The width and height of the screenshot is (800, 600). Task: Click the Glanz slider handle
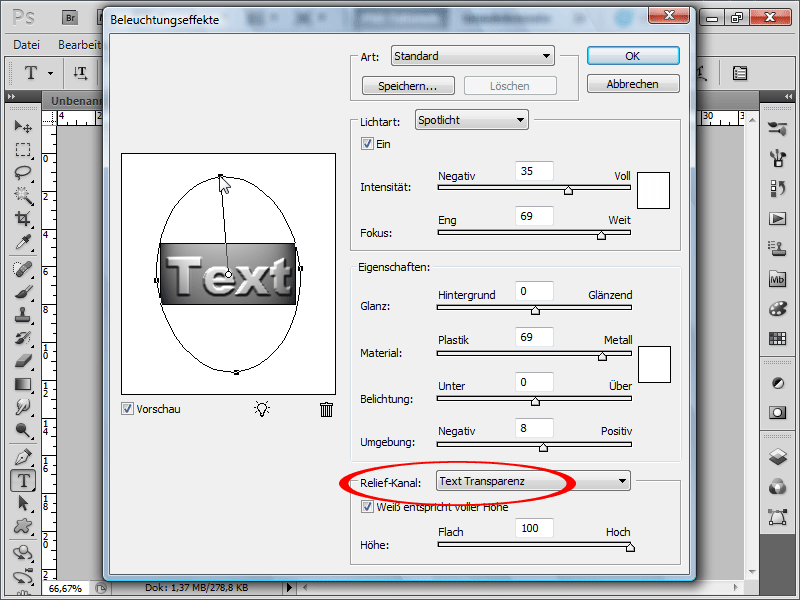[x=535, y=310]
